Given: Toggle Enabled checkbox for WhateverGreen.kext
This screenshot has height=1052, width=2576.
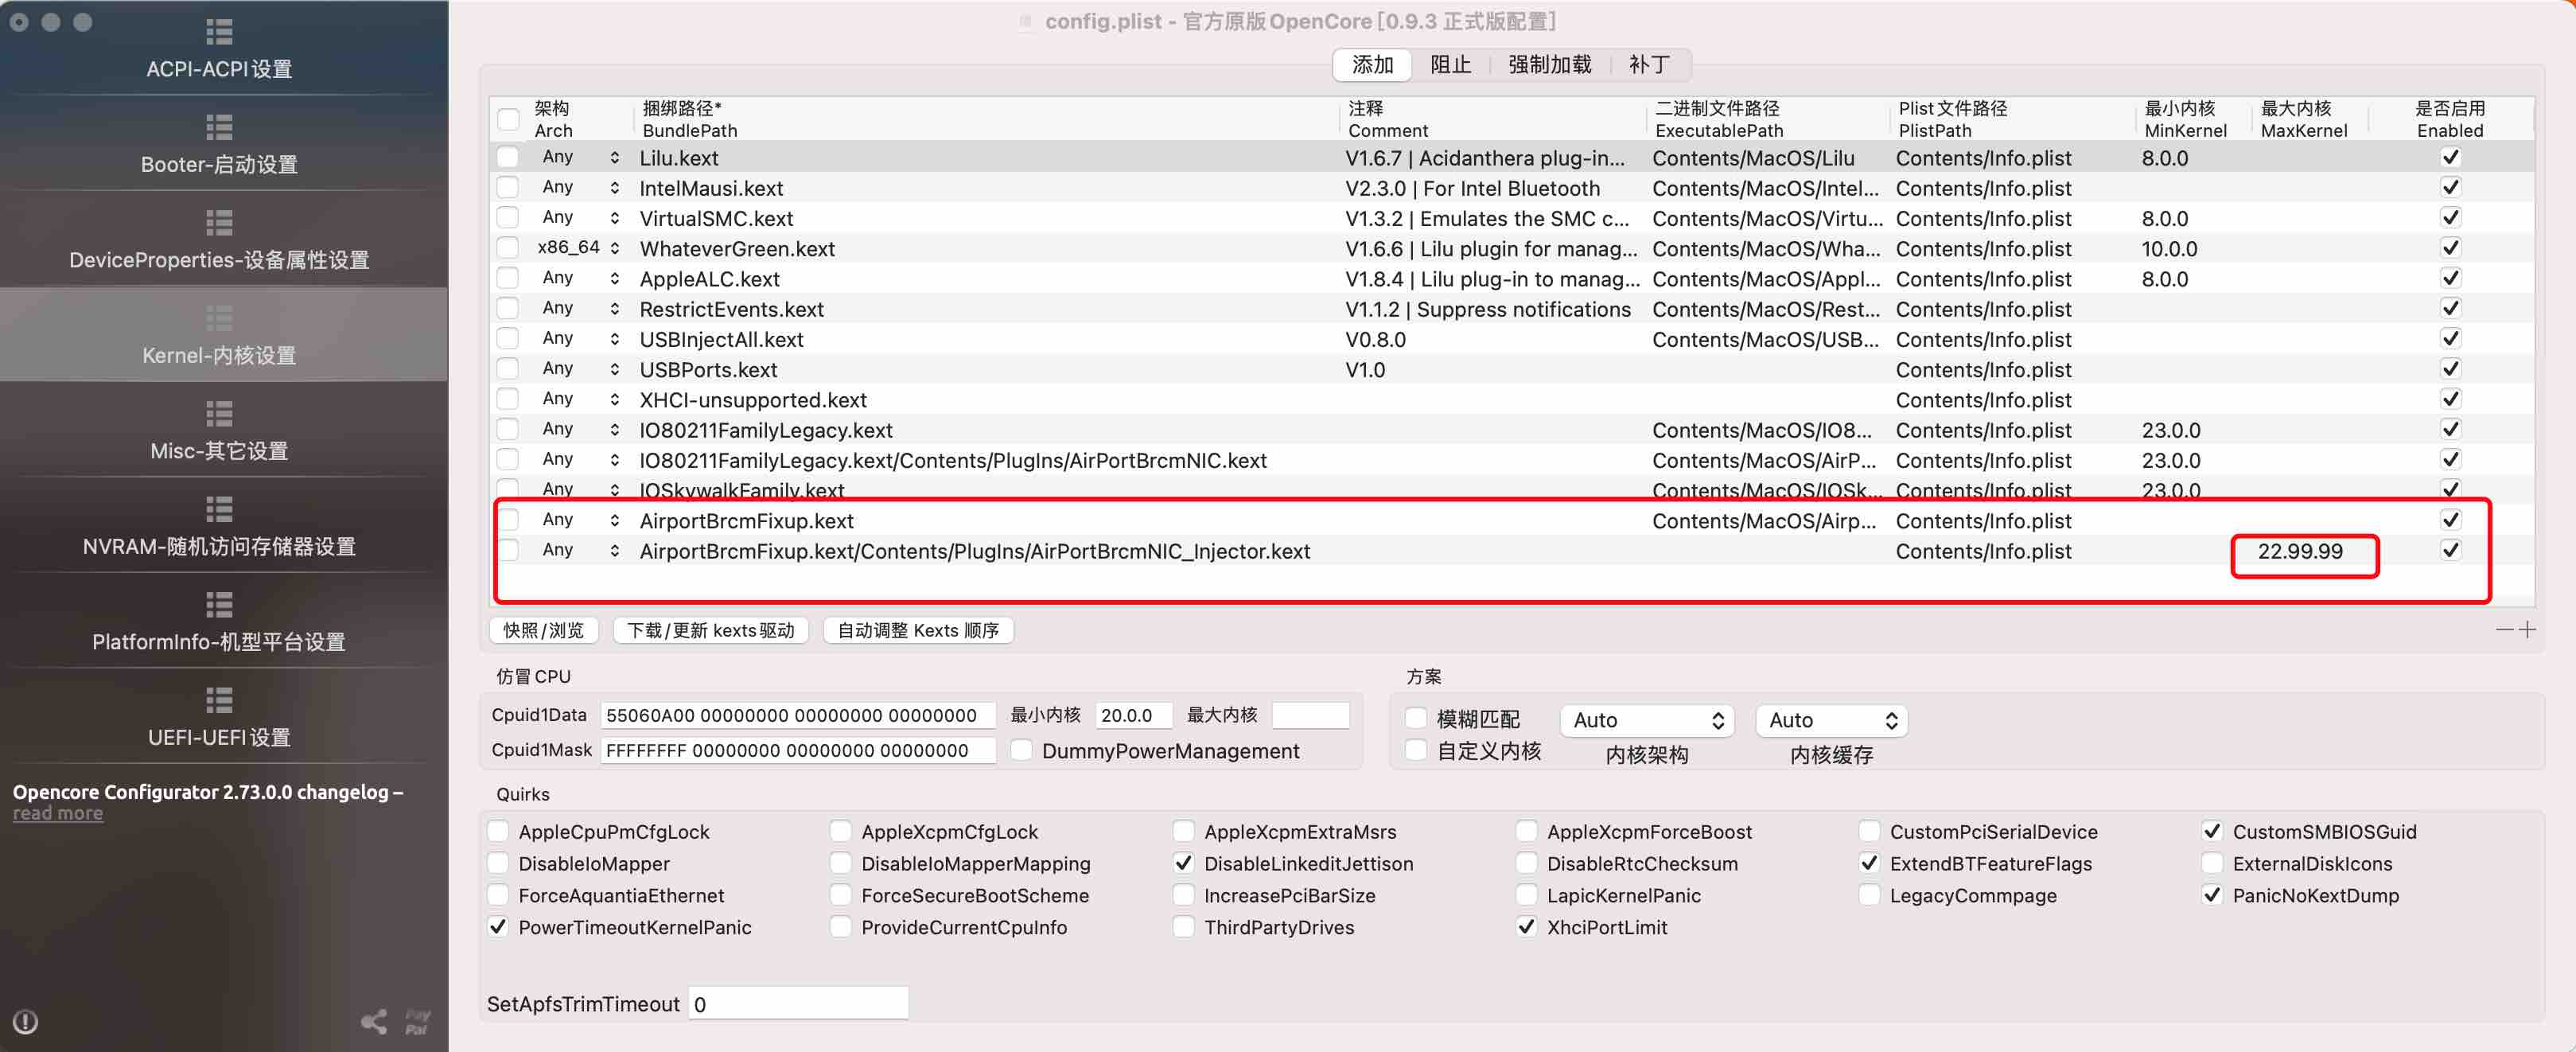Looking at the screenshot, I should 2450,248.
